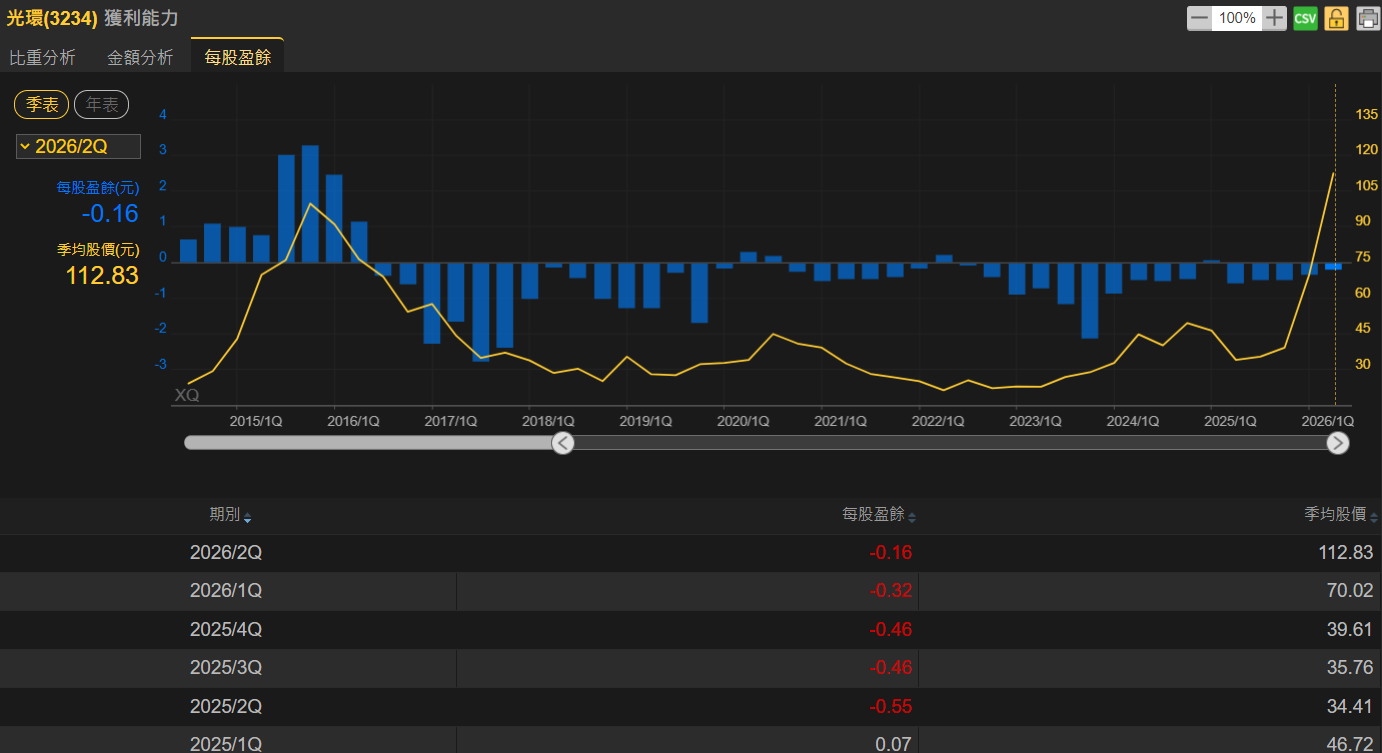
Task: Select the 每股盈餘 tab
Action: coord(238,57)
